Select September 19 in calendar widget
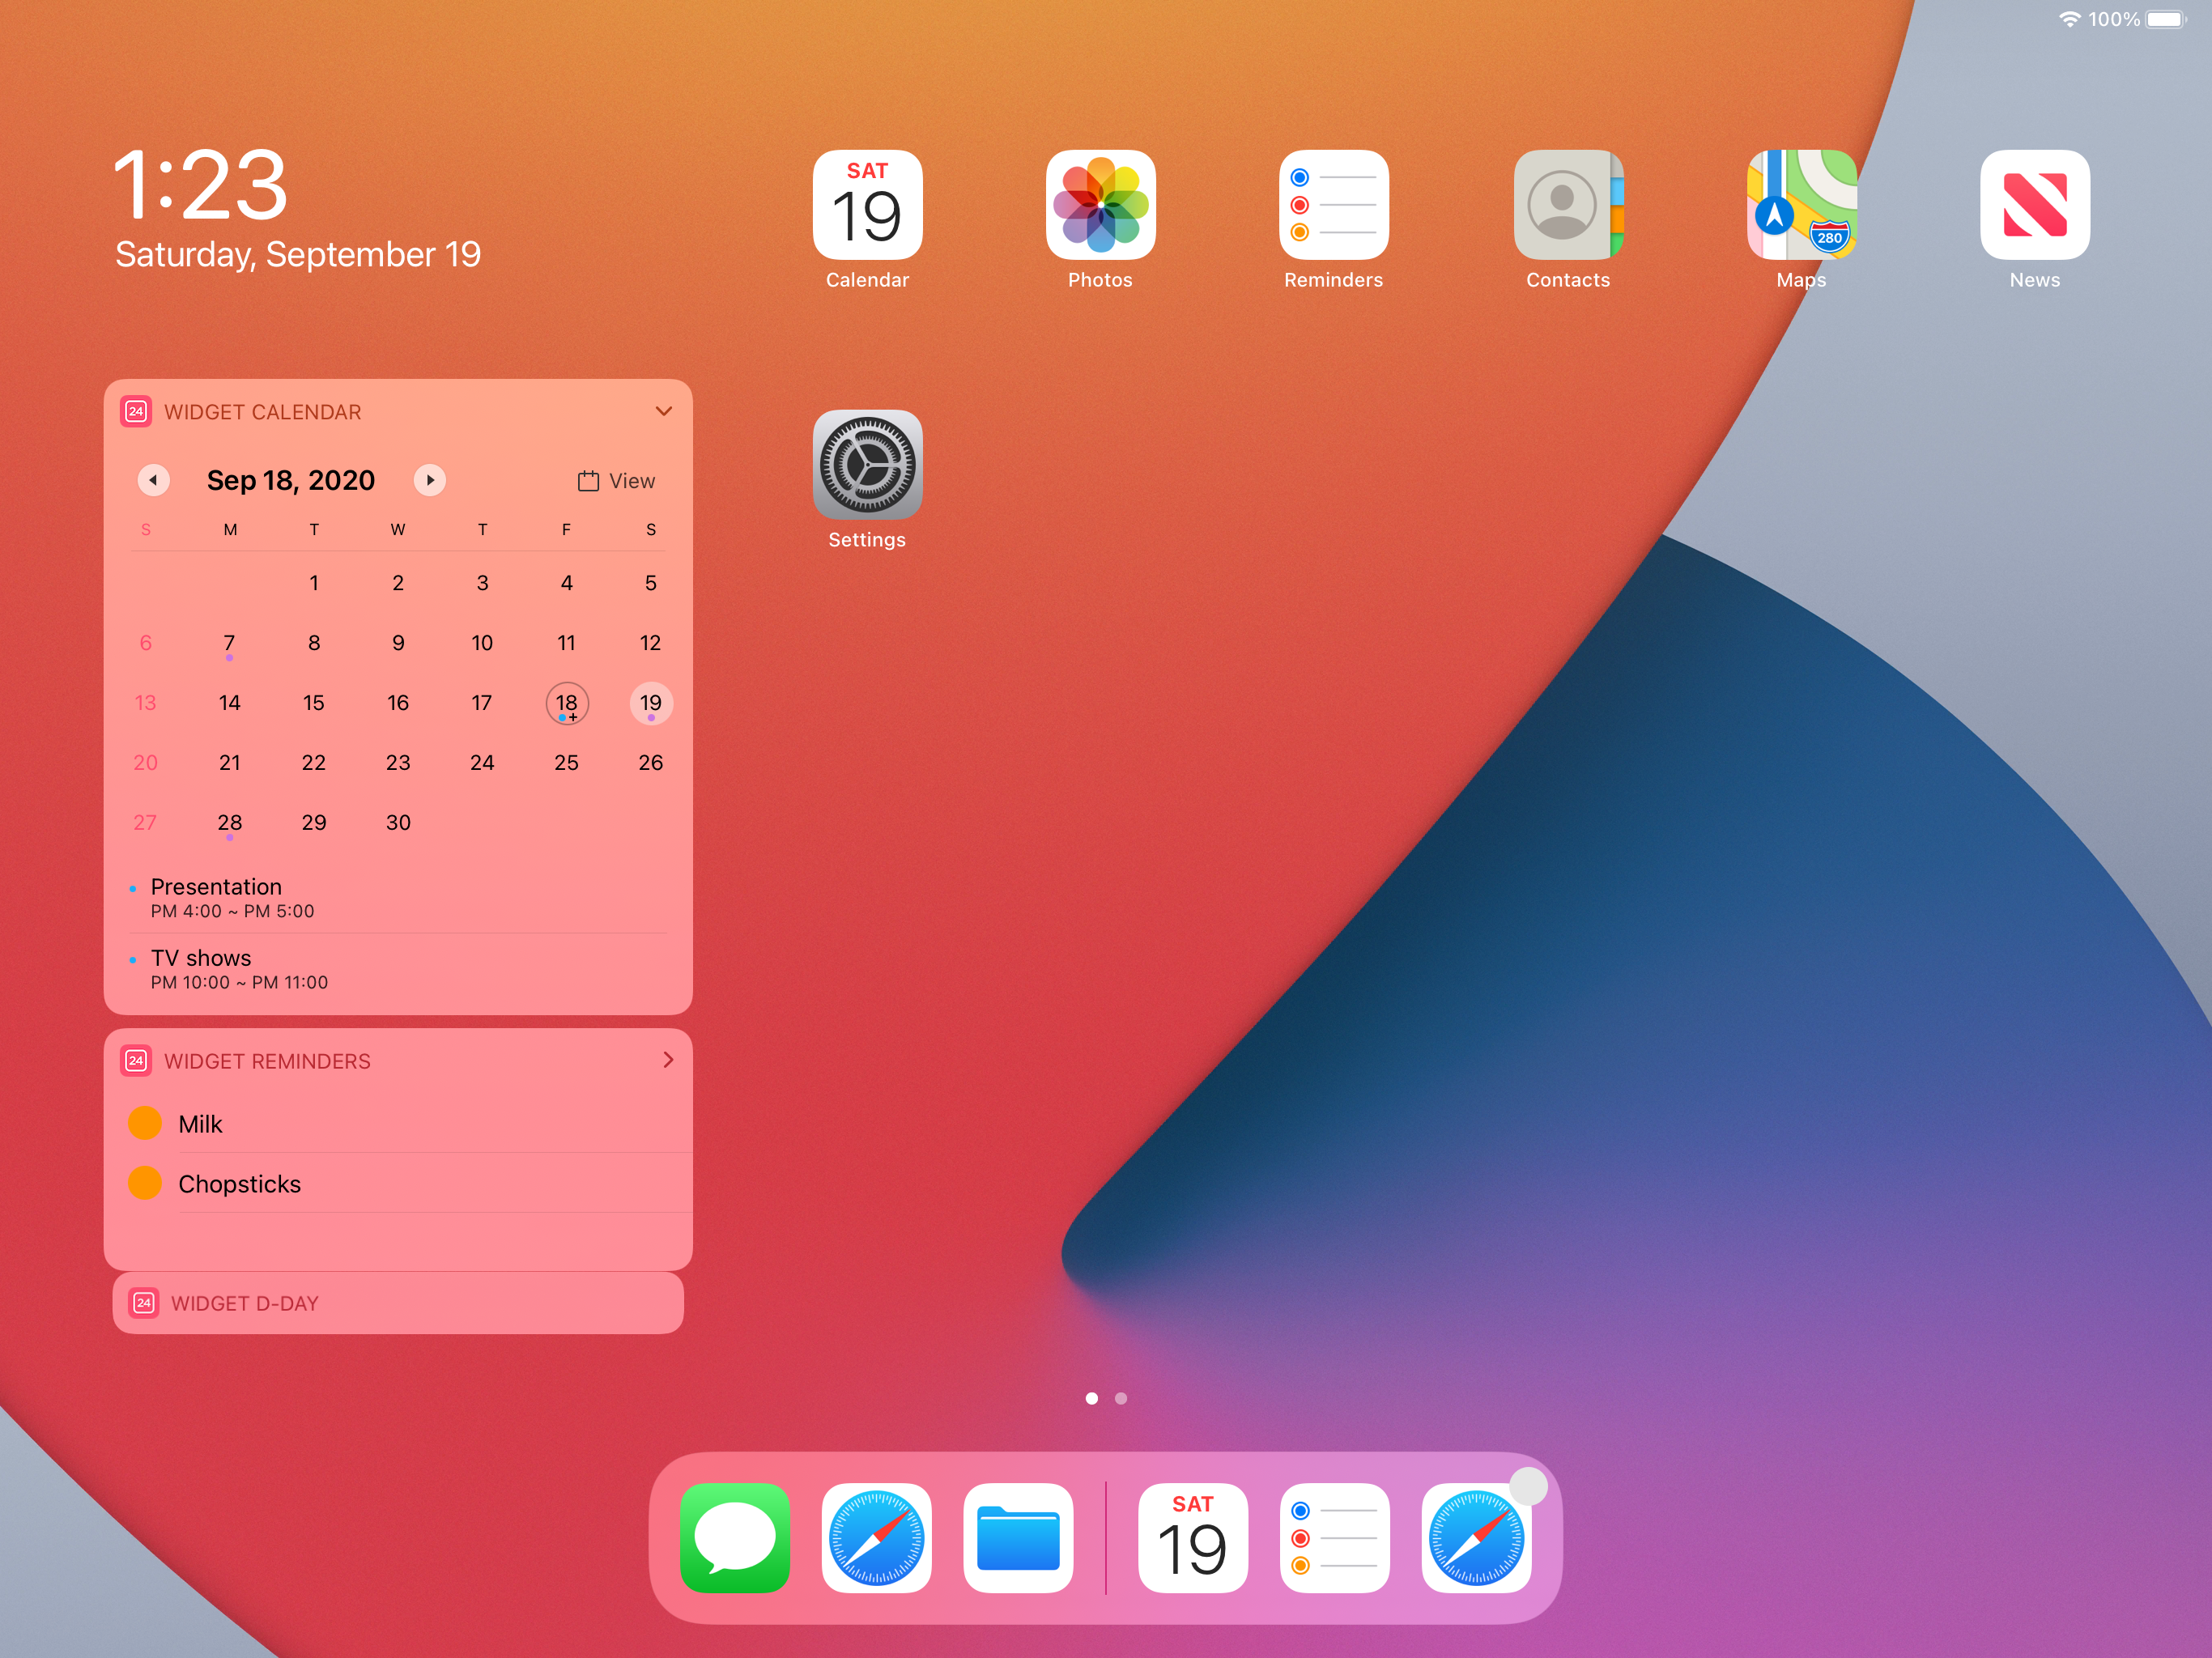Screen dimensions: 2212x1658 pos(650,703)
